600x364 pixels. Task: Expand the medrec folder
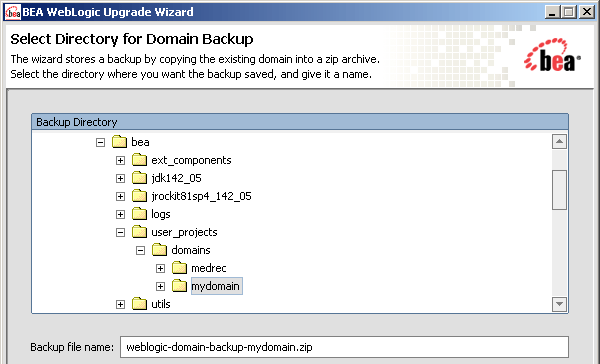tap(160, 268)
